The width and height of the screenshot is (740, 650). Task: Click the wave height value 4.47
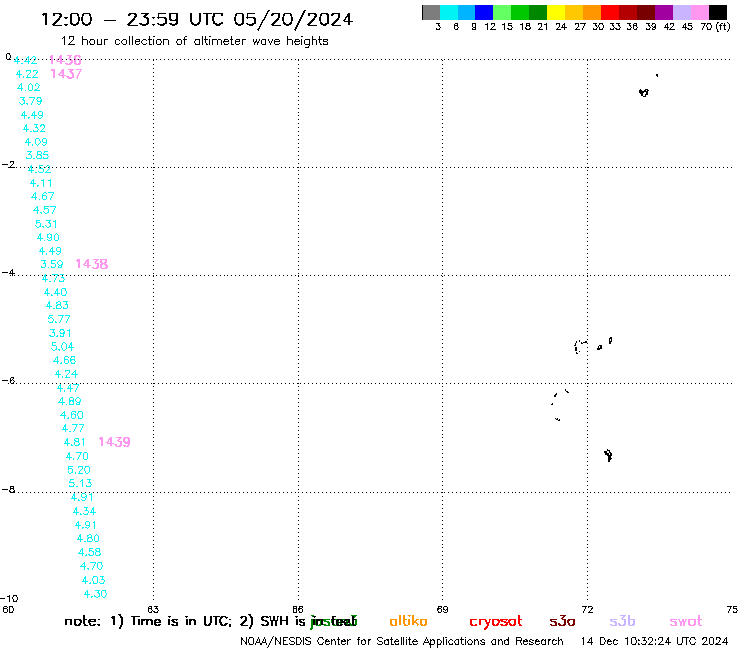68,388
